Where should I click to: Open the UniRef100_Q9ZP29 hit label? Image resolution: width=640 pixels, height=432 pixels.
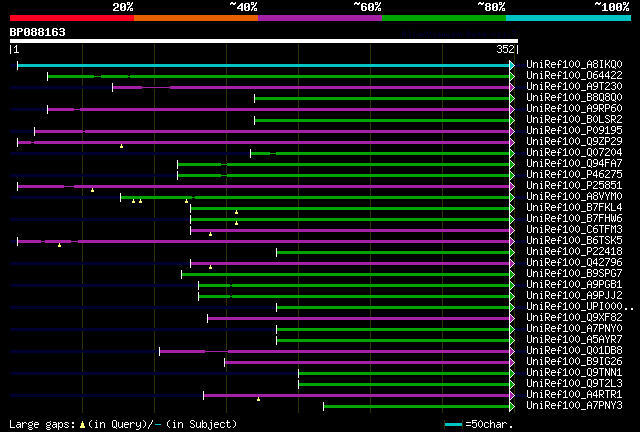tap(574, 142)
